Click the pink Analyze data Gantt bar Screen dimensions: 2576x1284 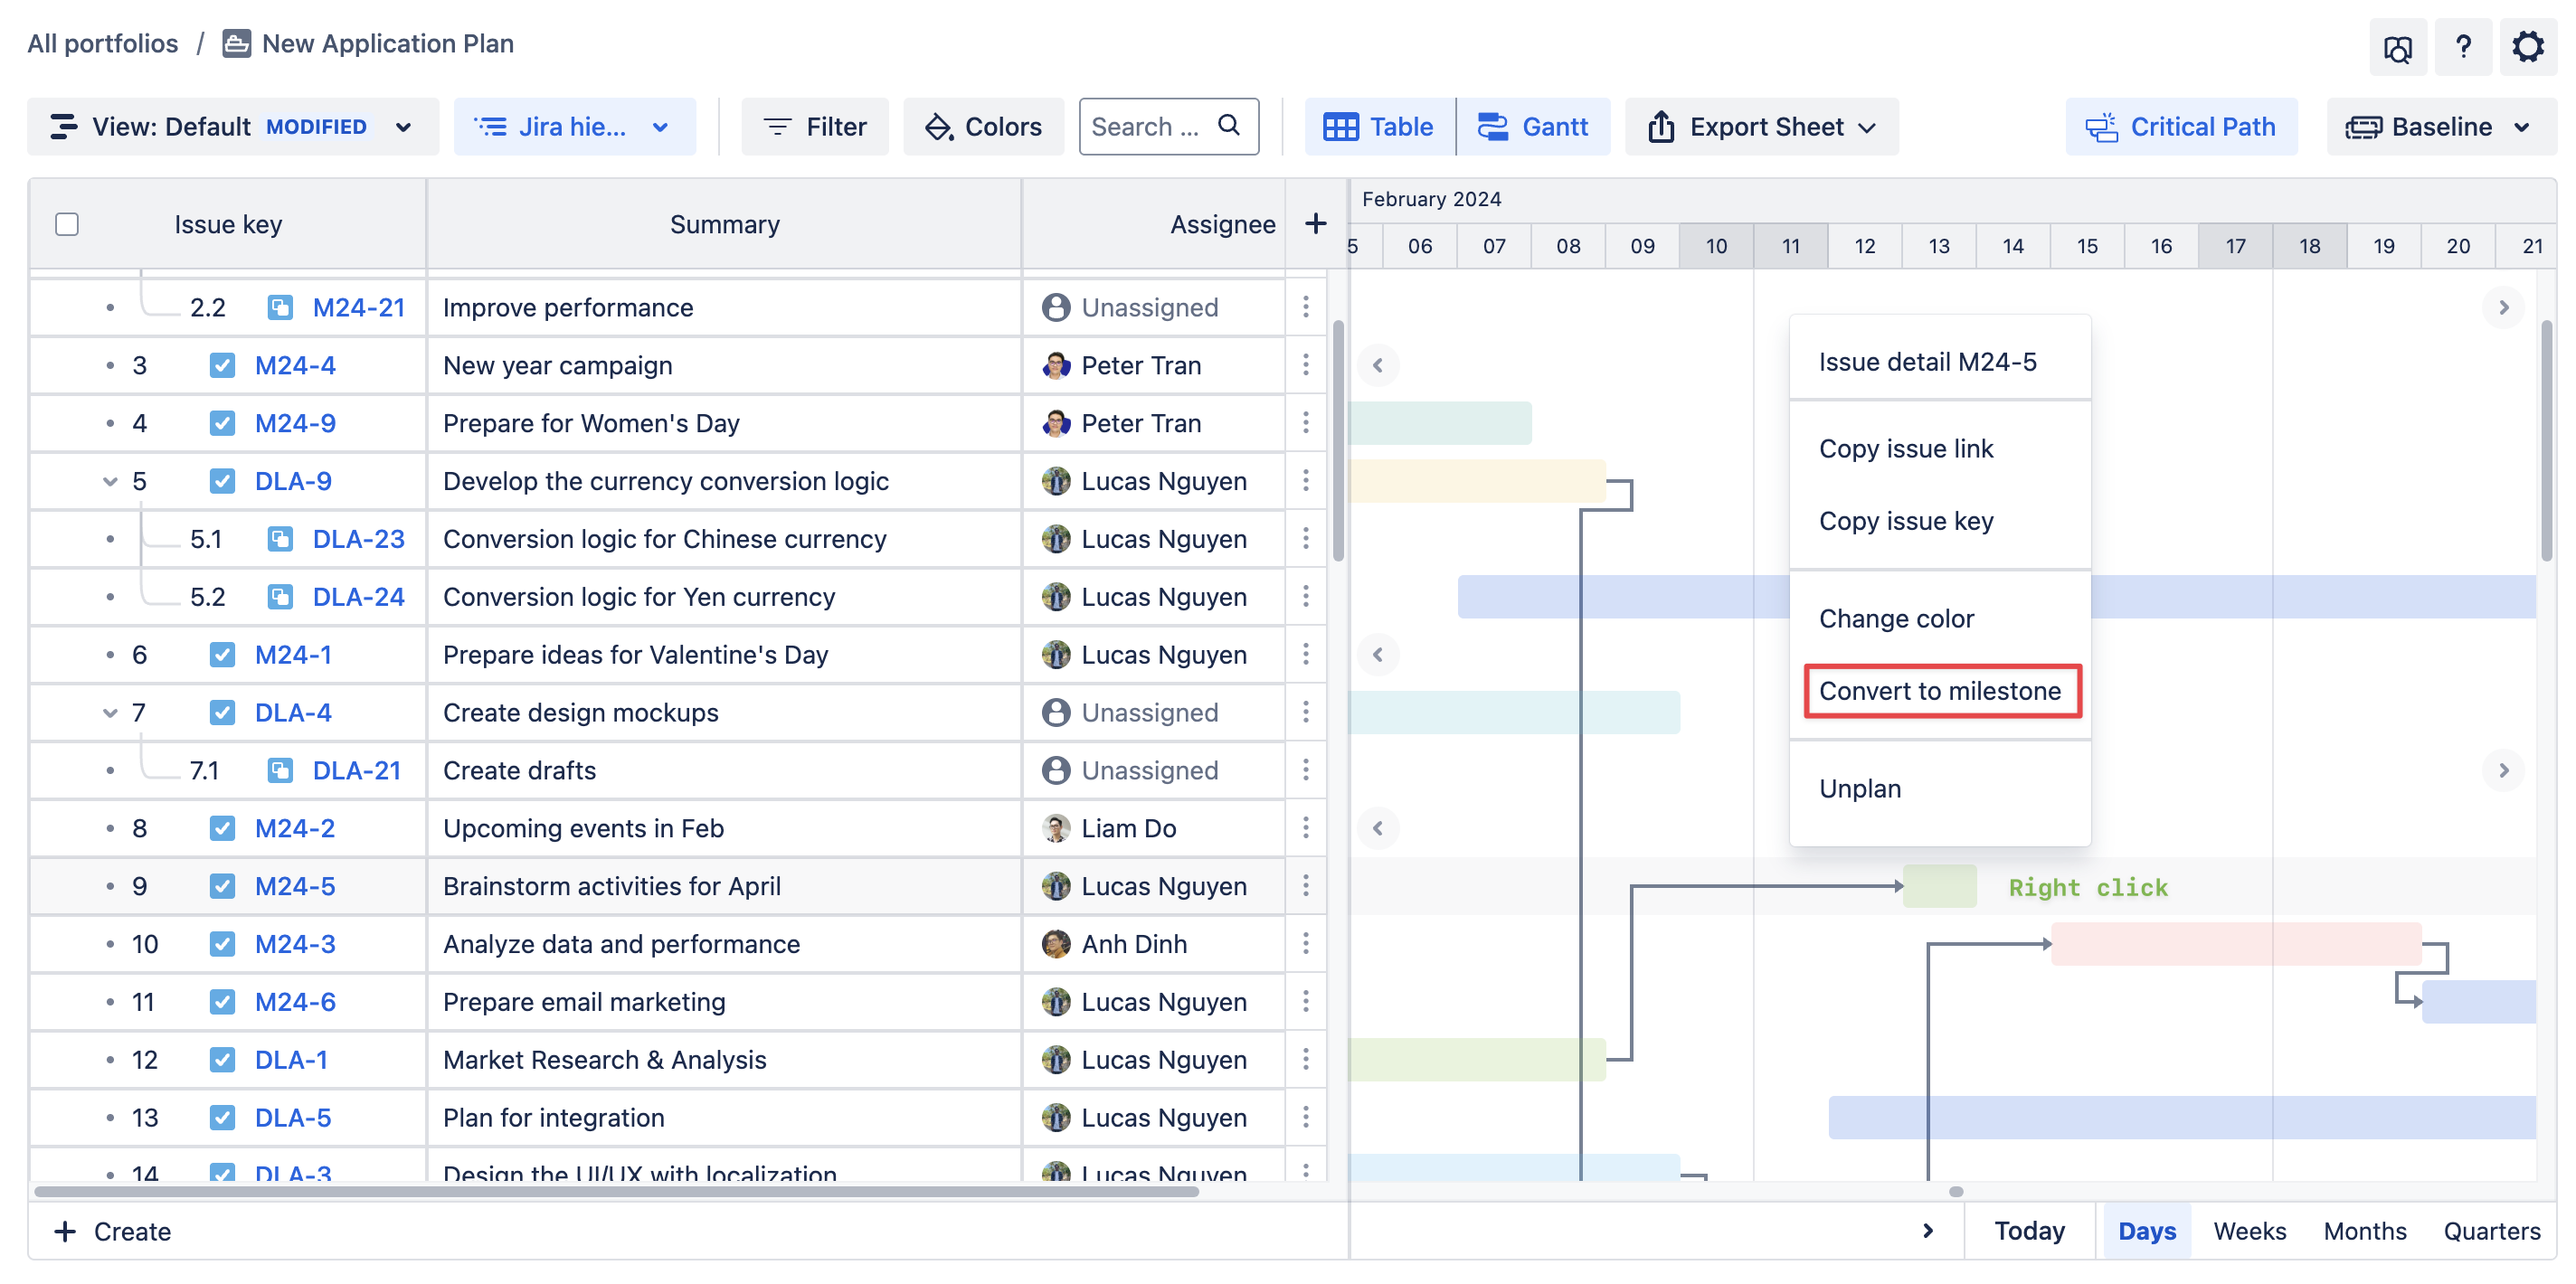click(2235, 944)
